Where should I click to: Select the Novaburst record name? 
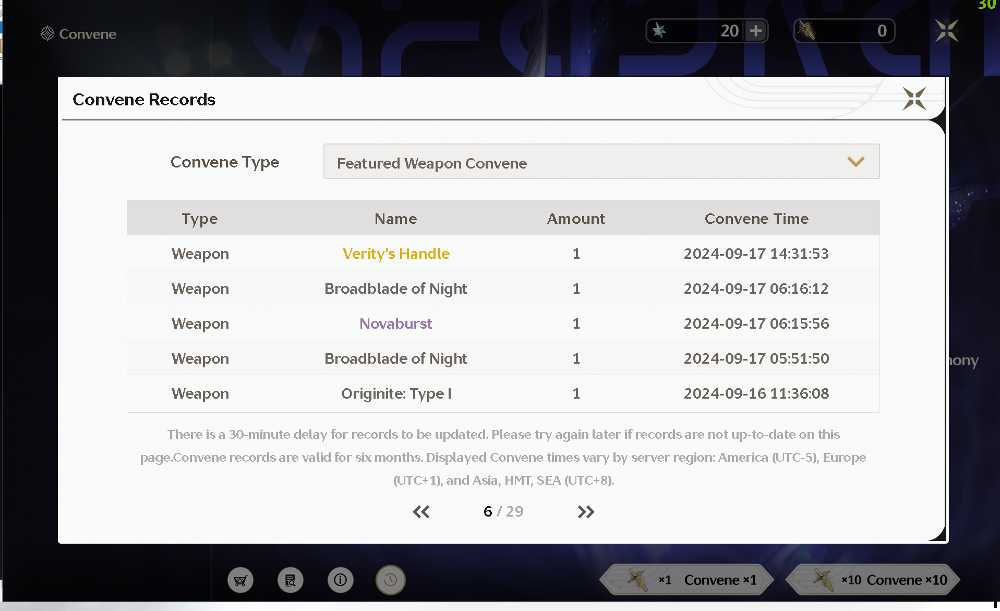[396, 323]
